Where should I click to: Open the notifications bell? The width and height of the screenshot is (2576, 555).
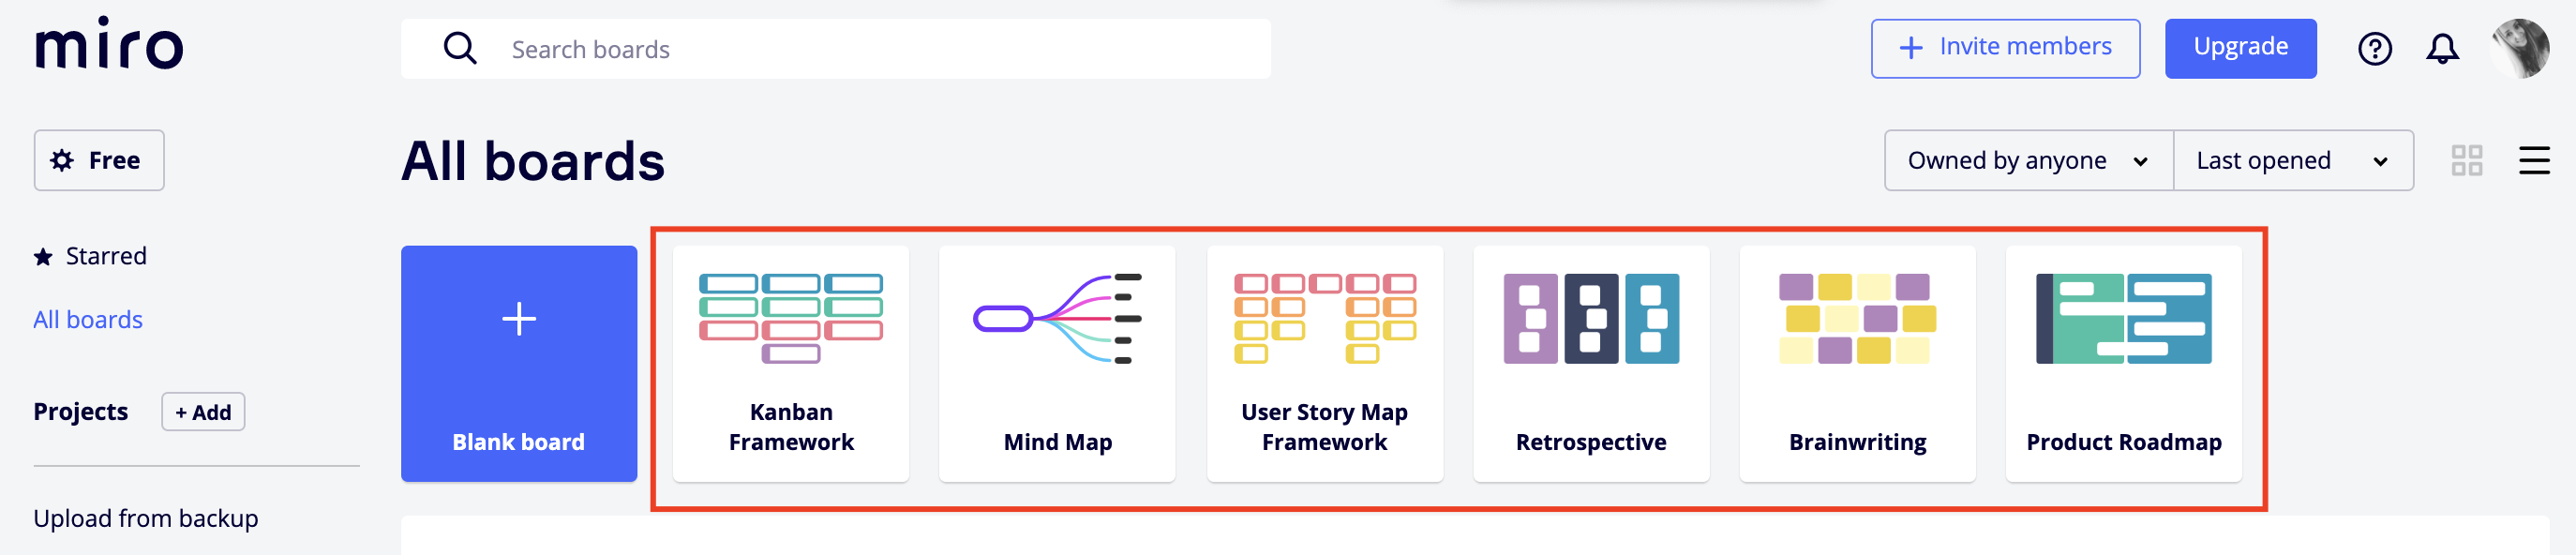tap(2442, 48)
